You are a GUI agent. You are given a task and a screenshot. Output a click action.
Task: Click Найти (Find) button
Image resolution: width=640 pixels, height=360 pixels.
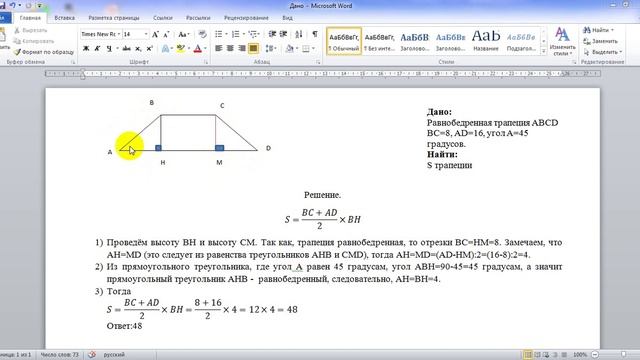click(x=598, y=30)
